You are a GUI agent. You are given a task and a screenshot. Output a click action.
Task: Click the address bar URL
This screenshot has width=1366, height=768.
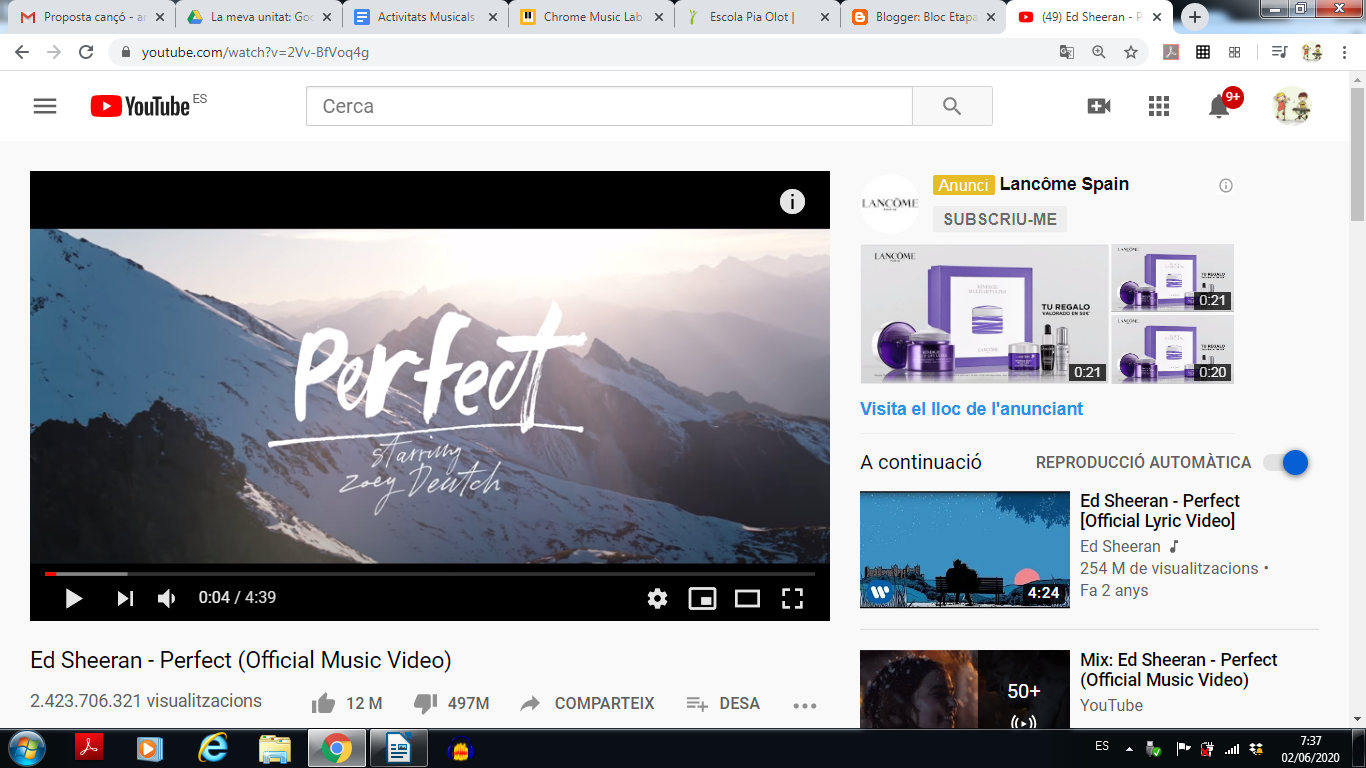pos(255,52)
